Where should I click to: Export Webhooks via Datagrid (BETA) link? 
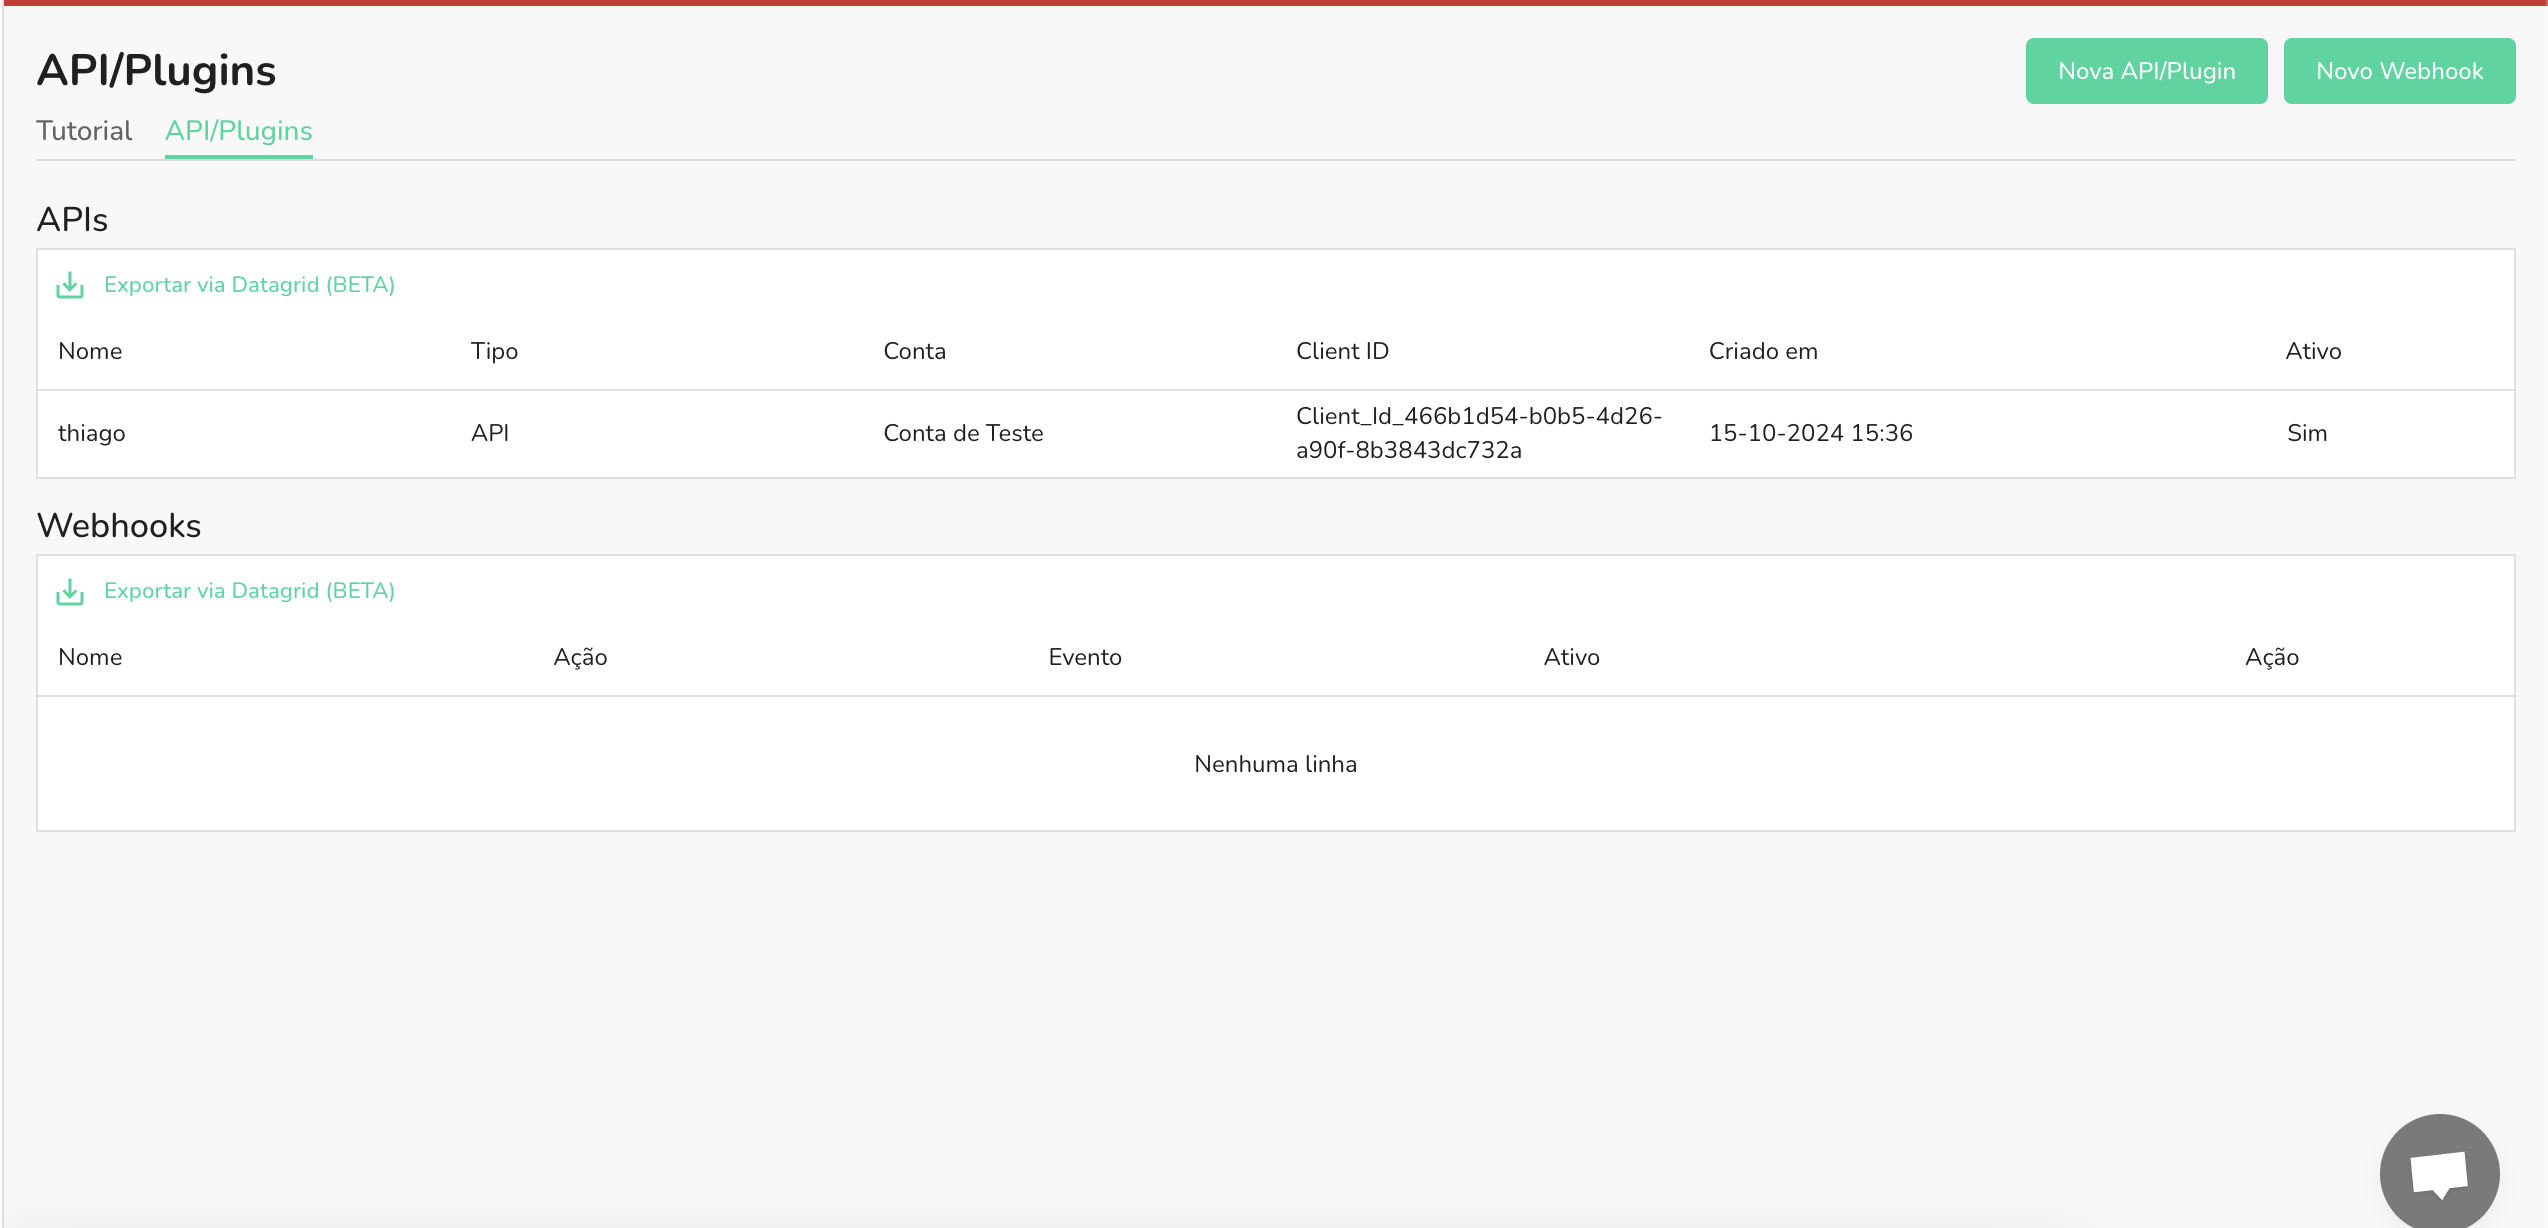249,591
